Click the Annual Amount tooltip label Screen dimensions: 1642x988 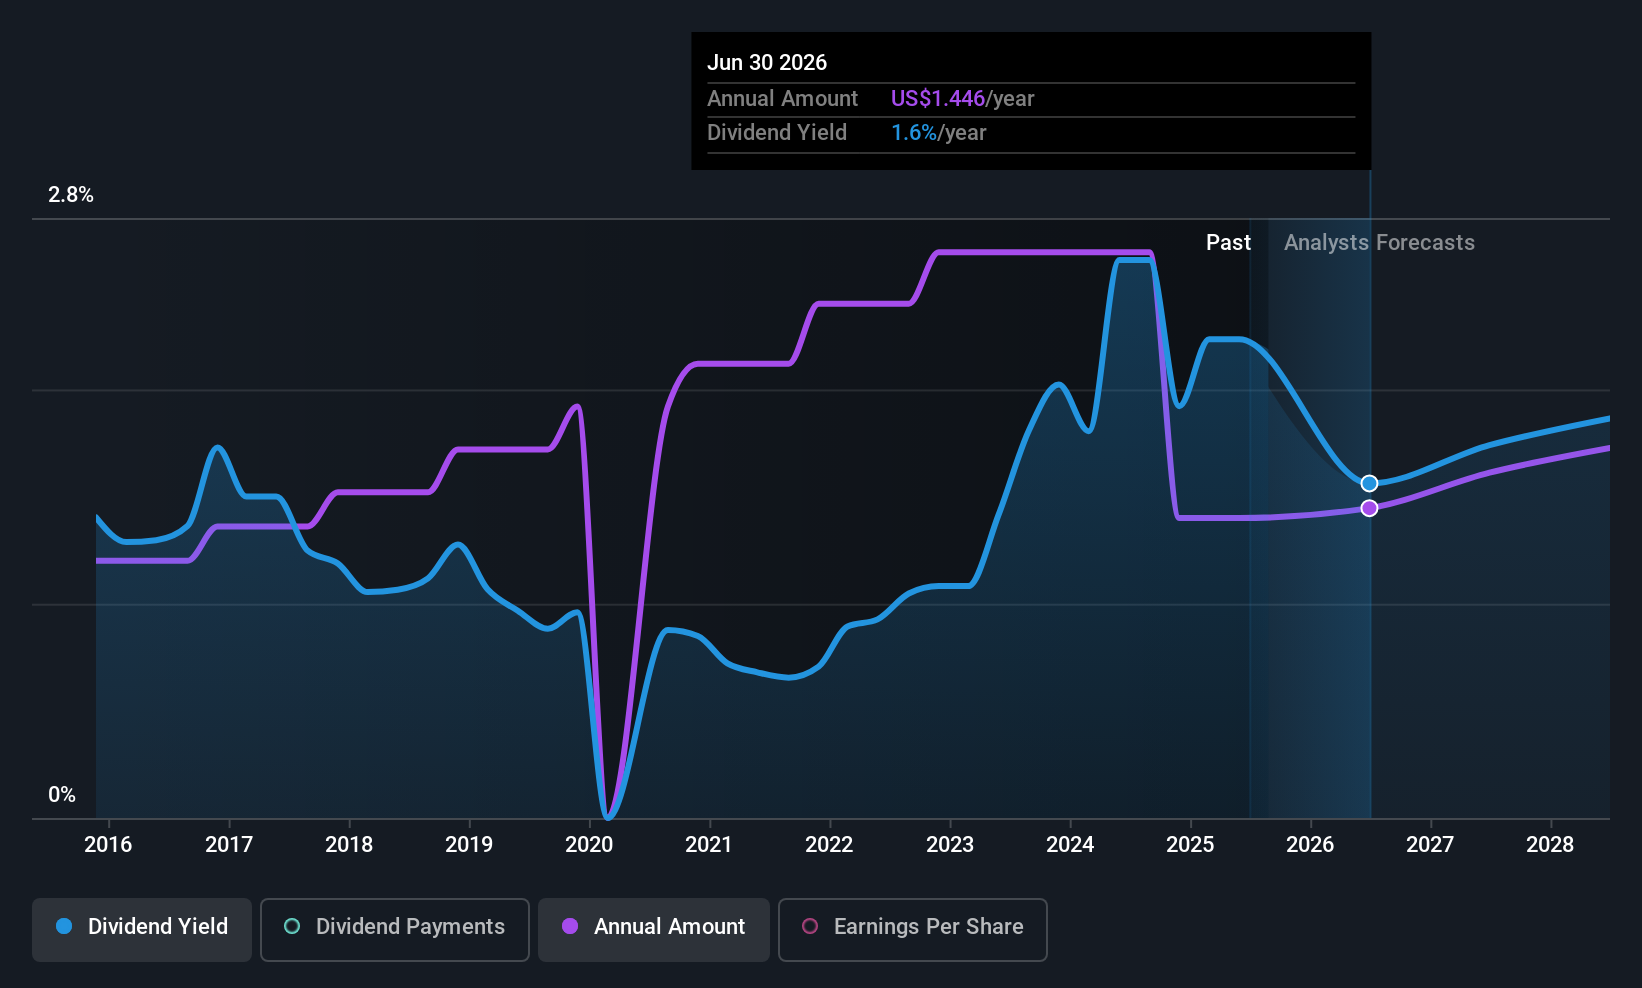pyautogui.click(x=782, y=99)
